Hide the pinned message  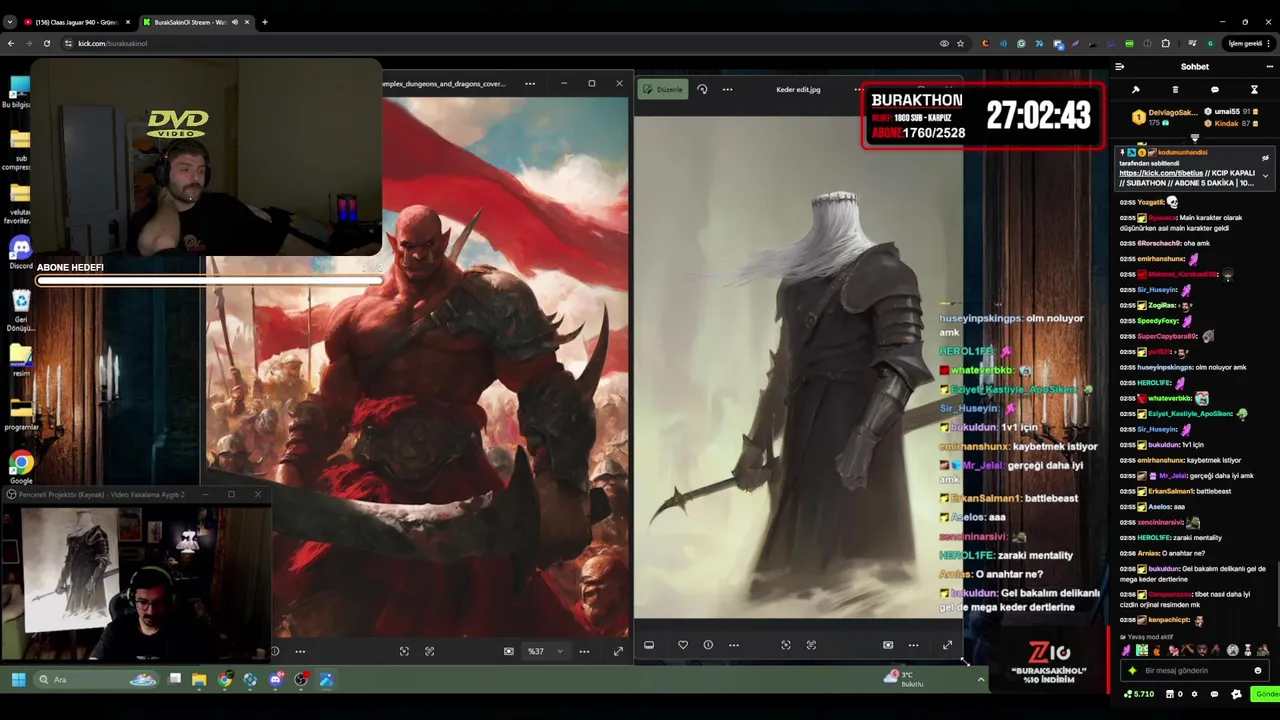pos(1265,158)
